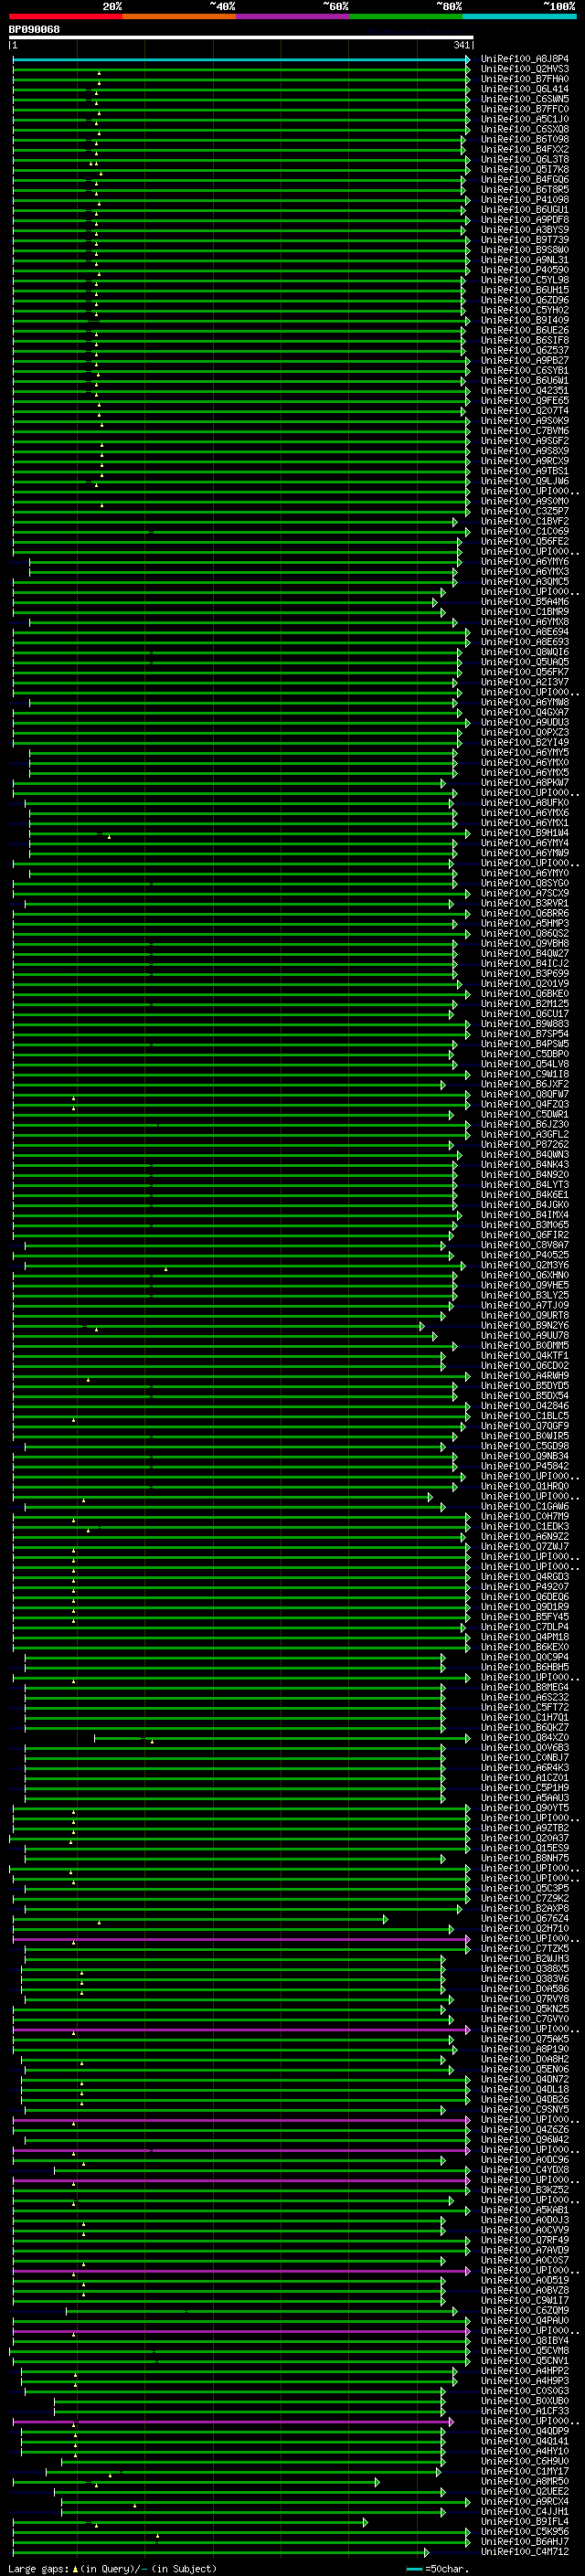Open hit UniRef100_Q90YT5
Screen dimensions: 585x2576
pos(525,1808)
